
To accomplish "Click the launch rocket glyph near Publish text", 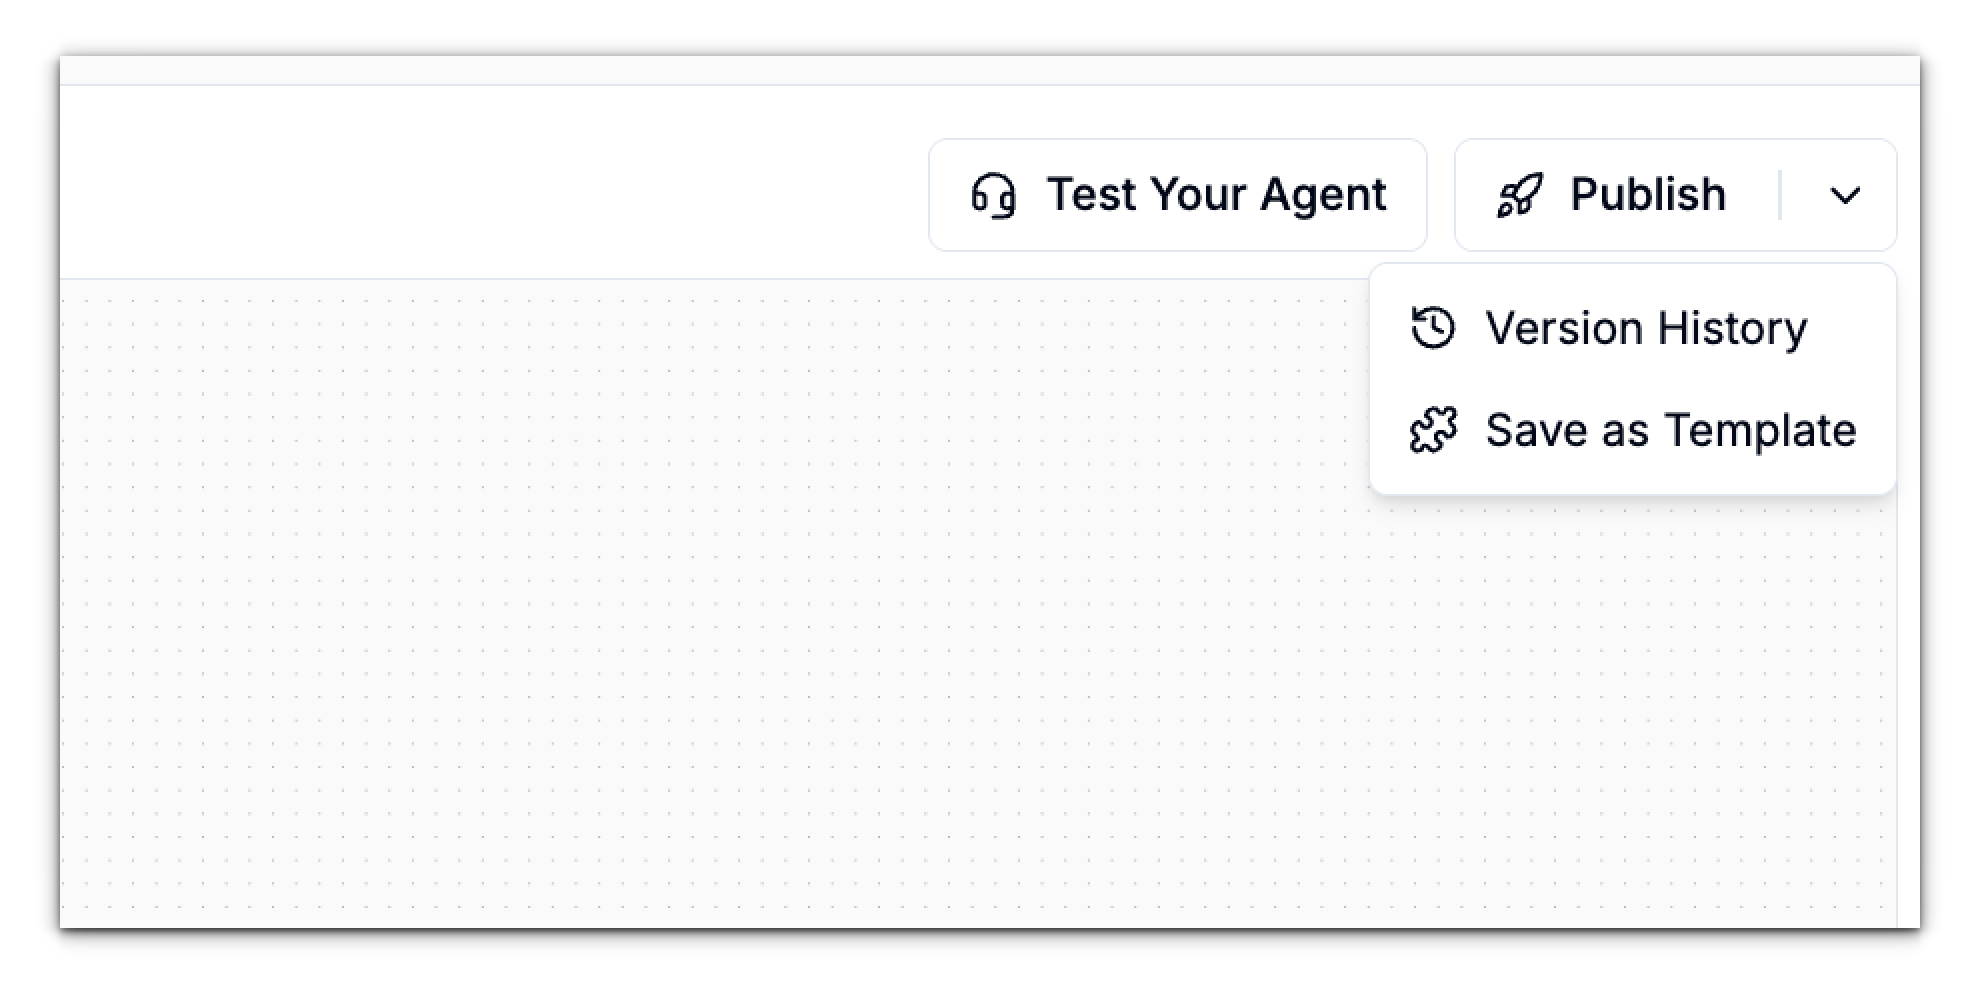I will coord(1520,195).
